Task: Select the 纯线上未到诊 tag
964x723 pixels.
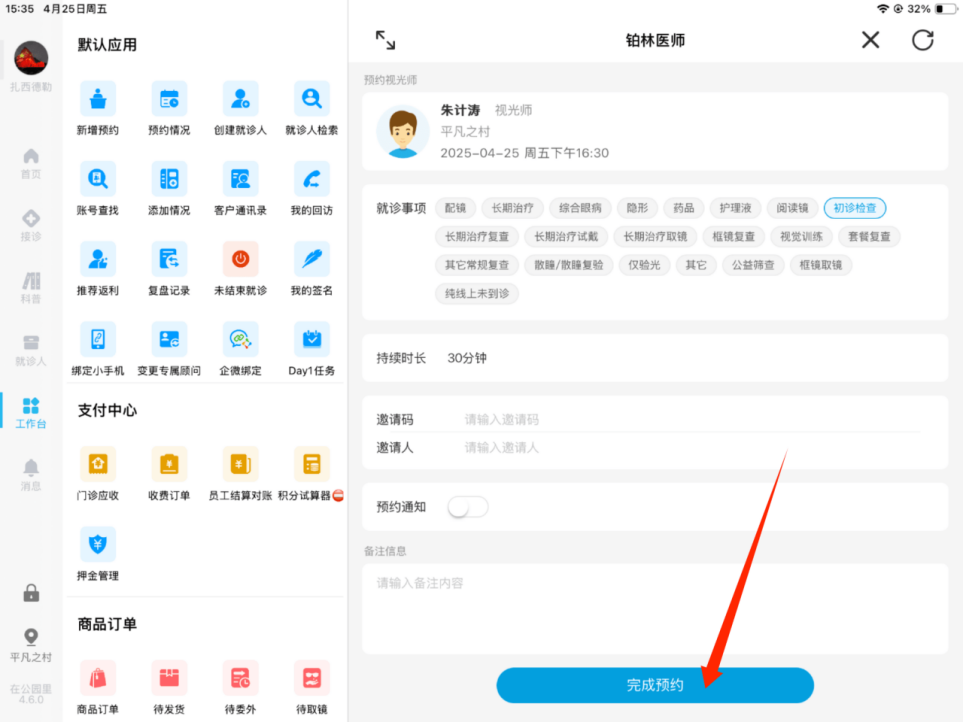Action: (477, 294)
